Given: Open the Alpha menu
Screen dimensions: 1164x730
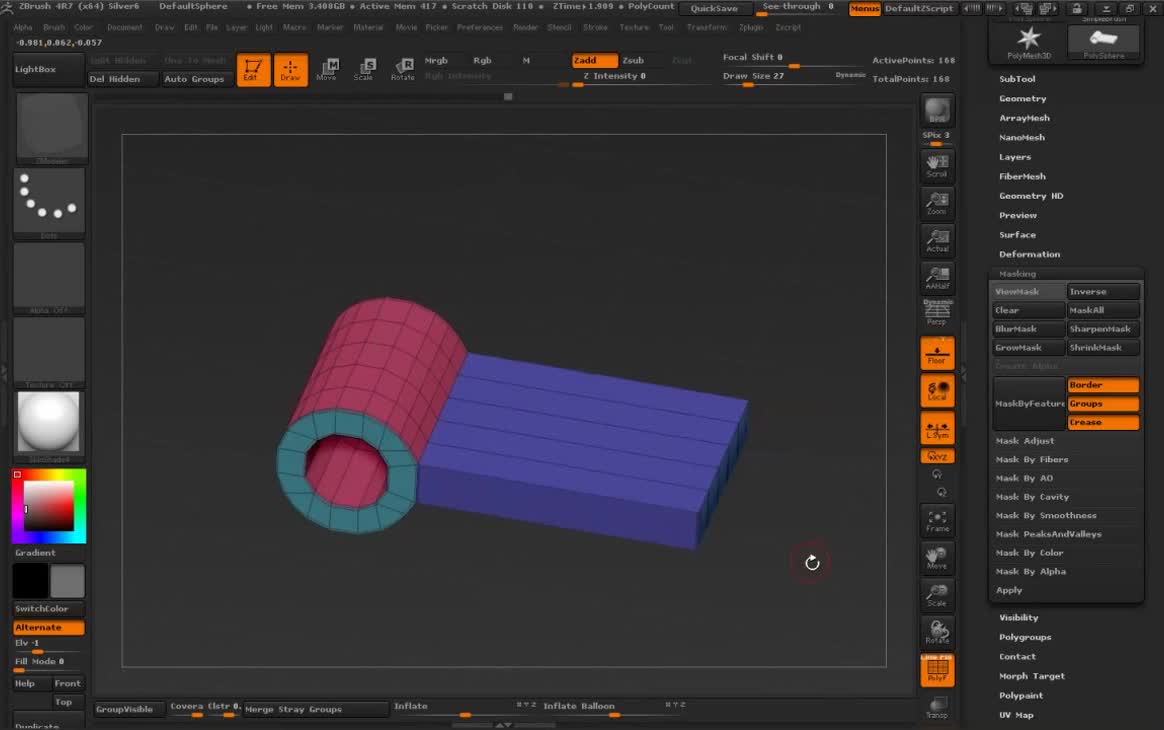Looking at the screenshot, I should pyautogui.click(x=23, y=27).
